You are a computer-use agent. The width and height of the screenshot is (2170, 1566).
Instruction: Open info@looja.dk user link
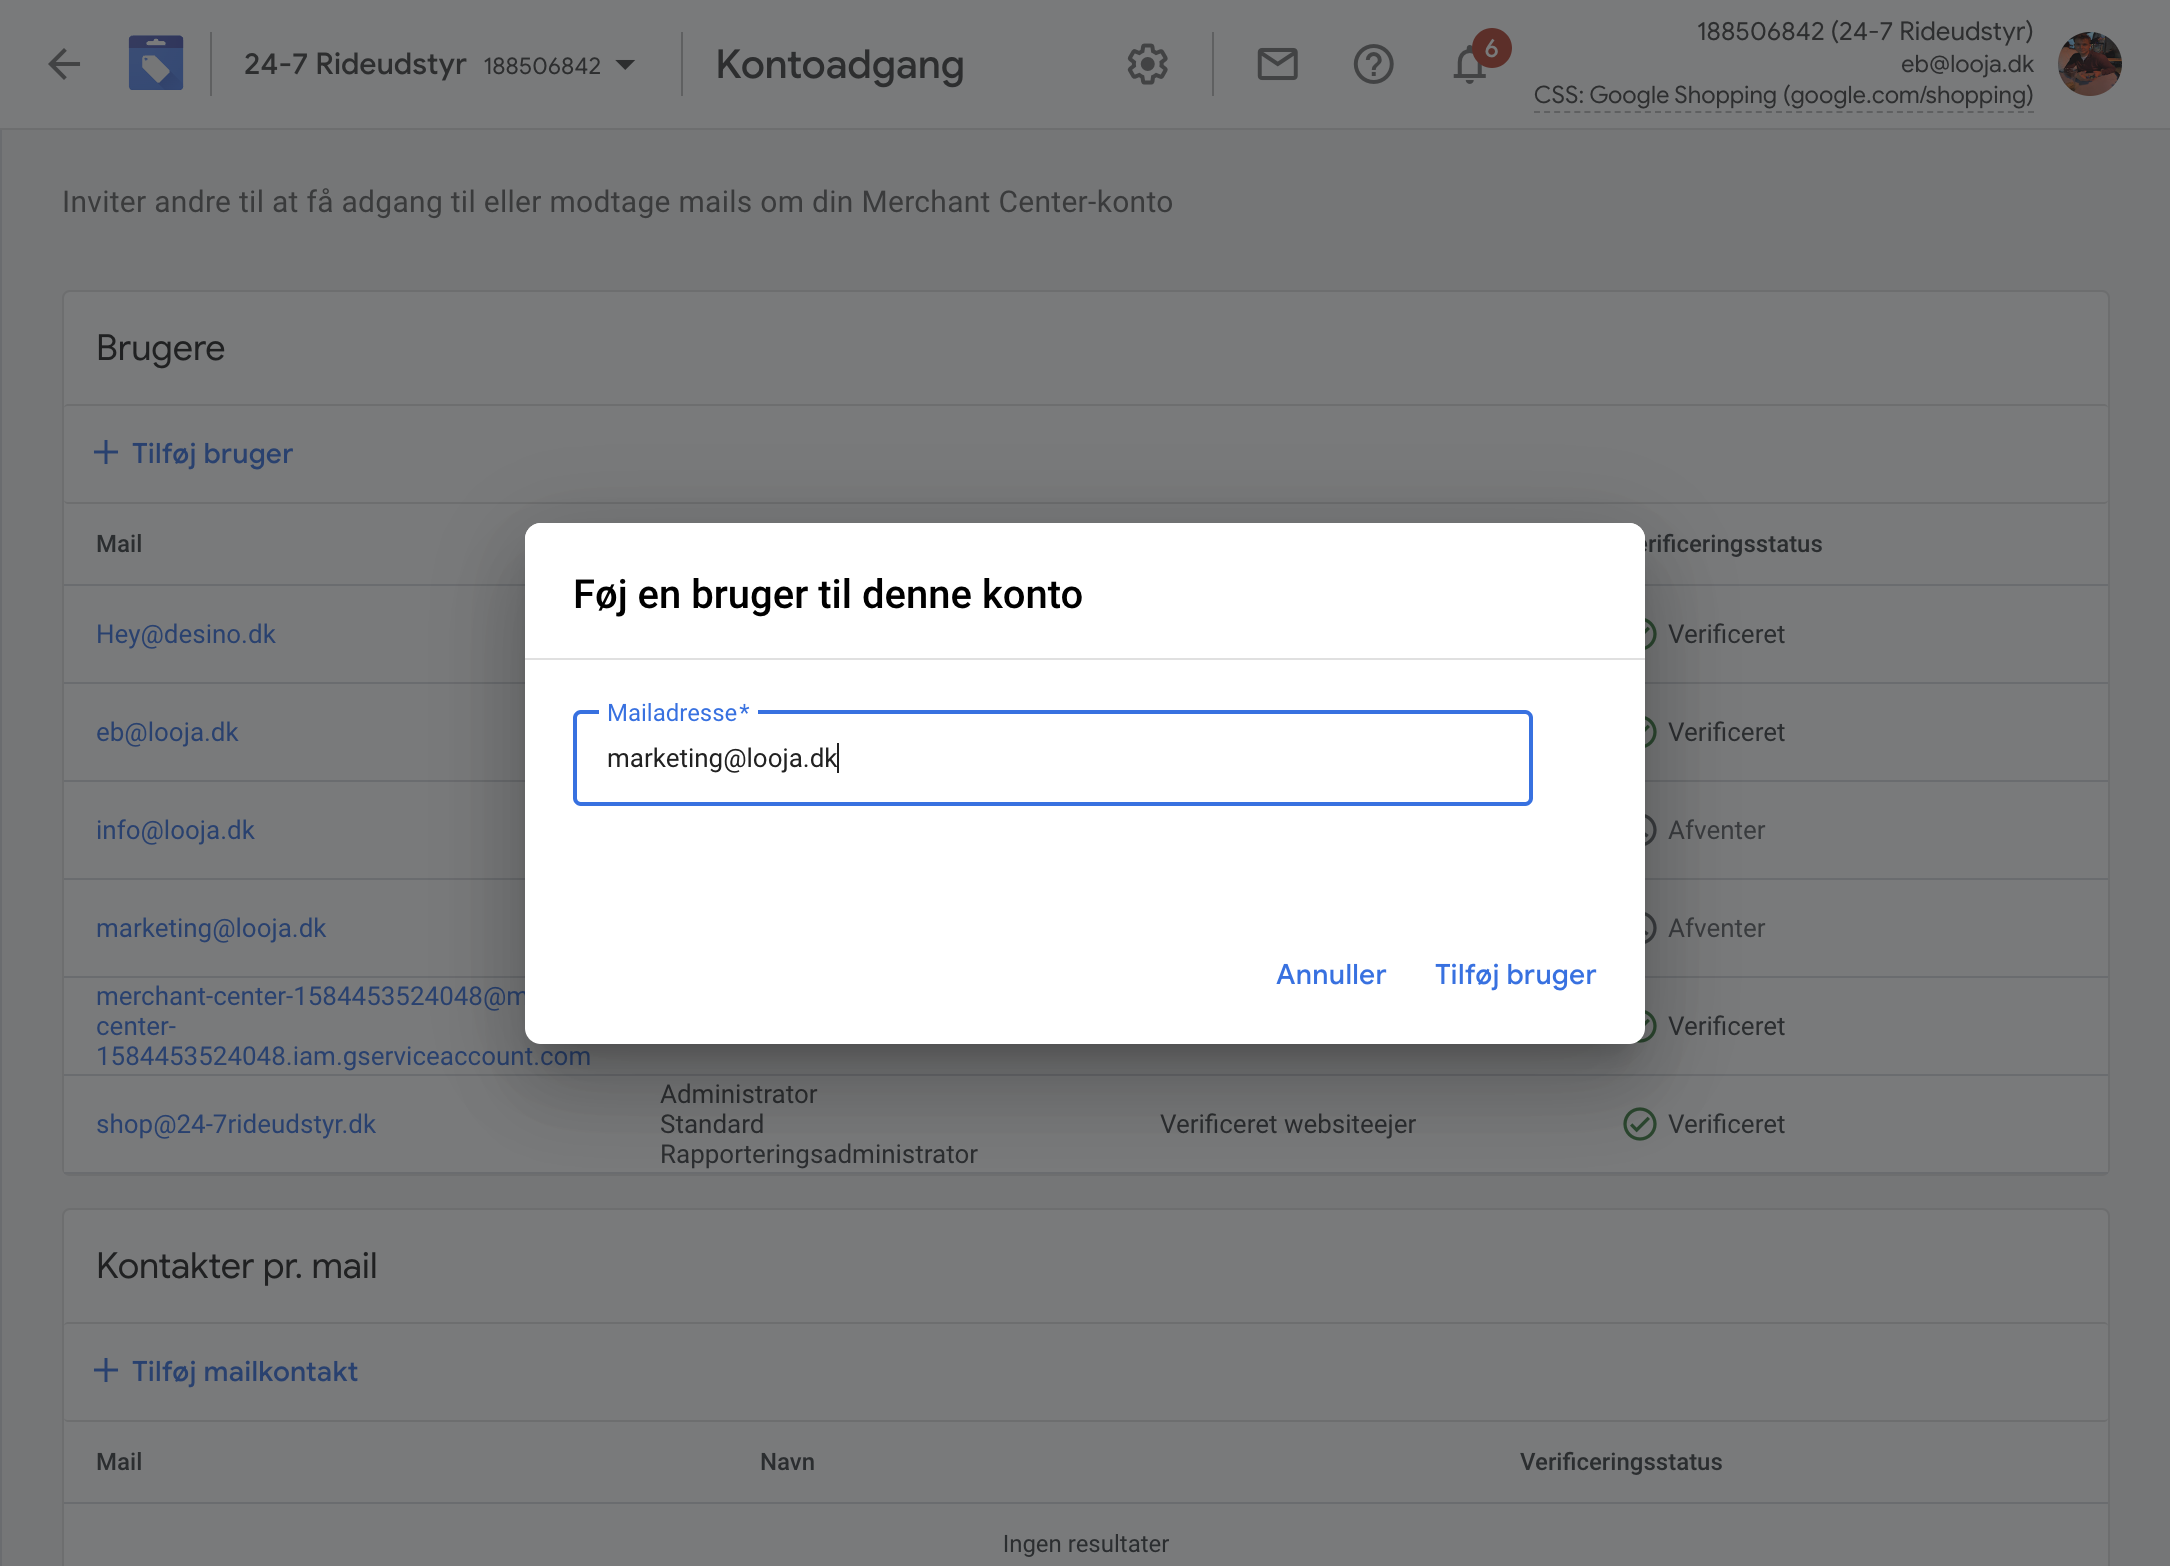point(175,830)
